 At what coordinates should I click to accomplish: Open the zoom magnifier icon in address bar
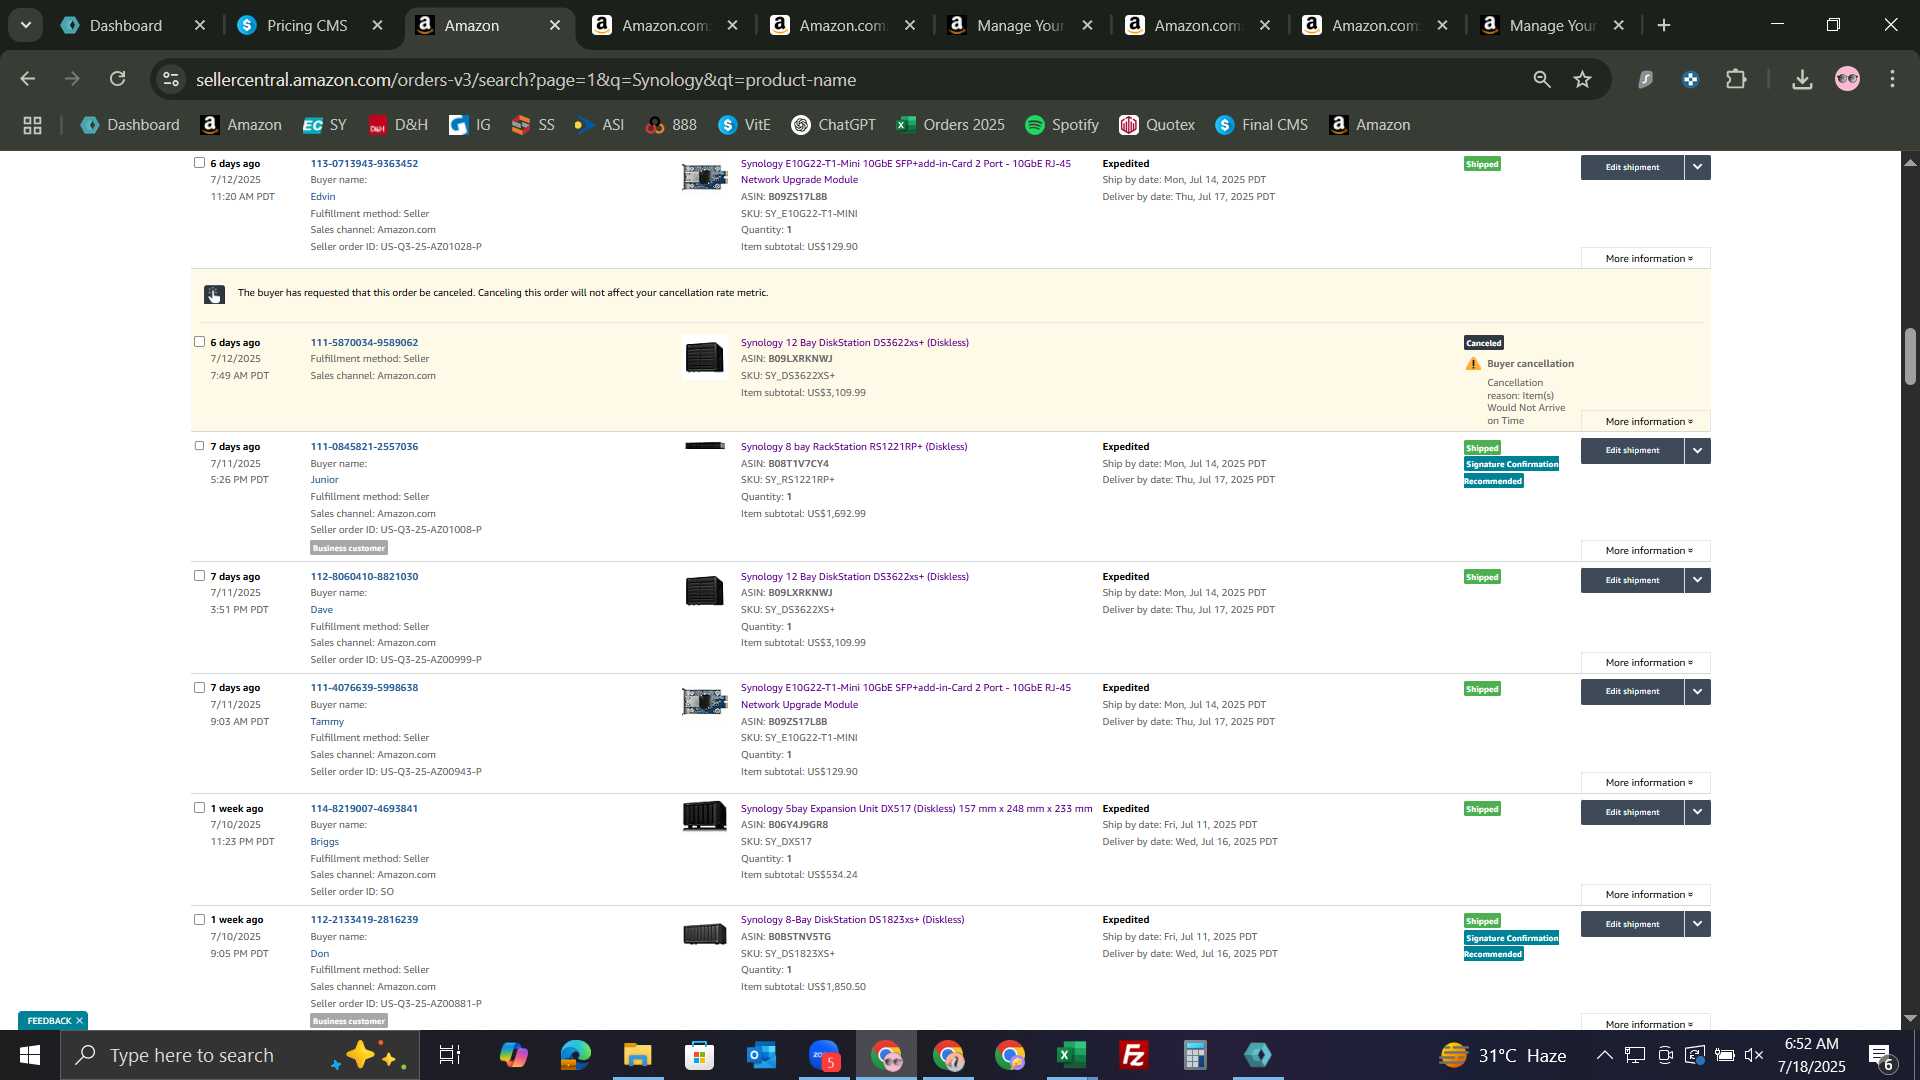click(1541, 79)
